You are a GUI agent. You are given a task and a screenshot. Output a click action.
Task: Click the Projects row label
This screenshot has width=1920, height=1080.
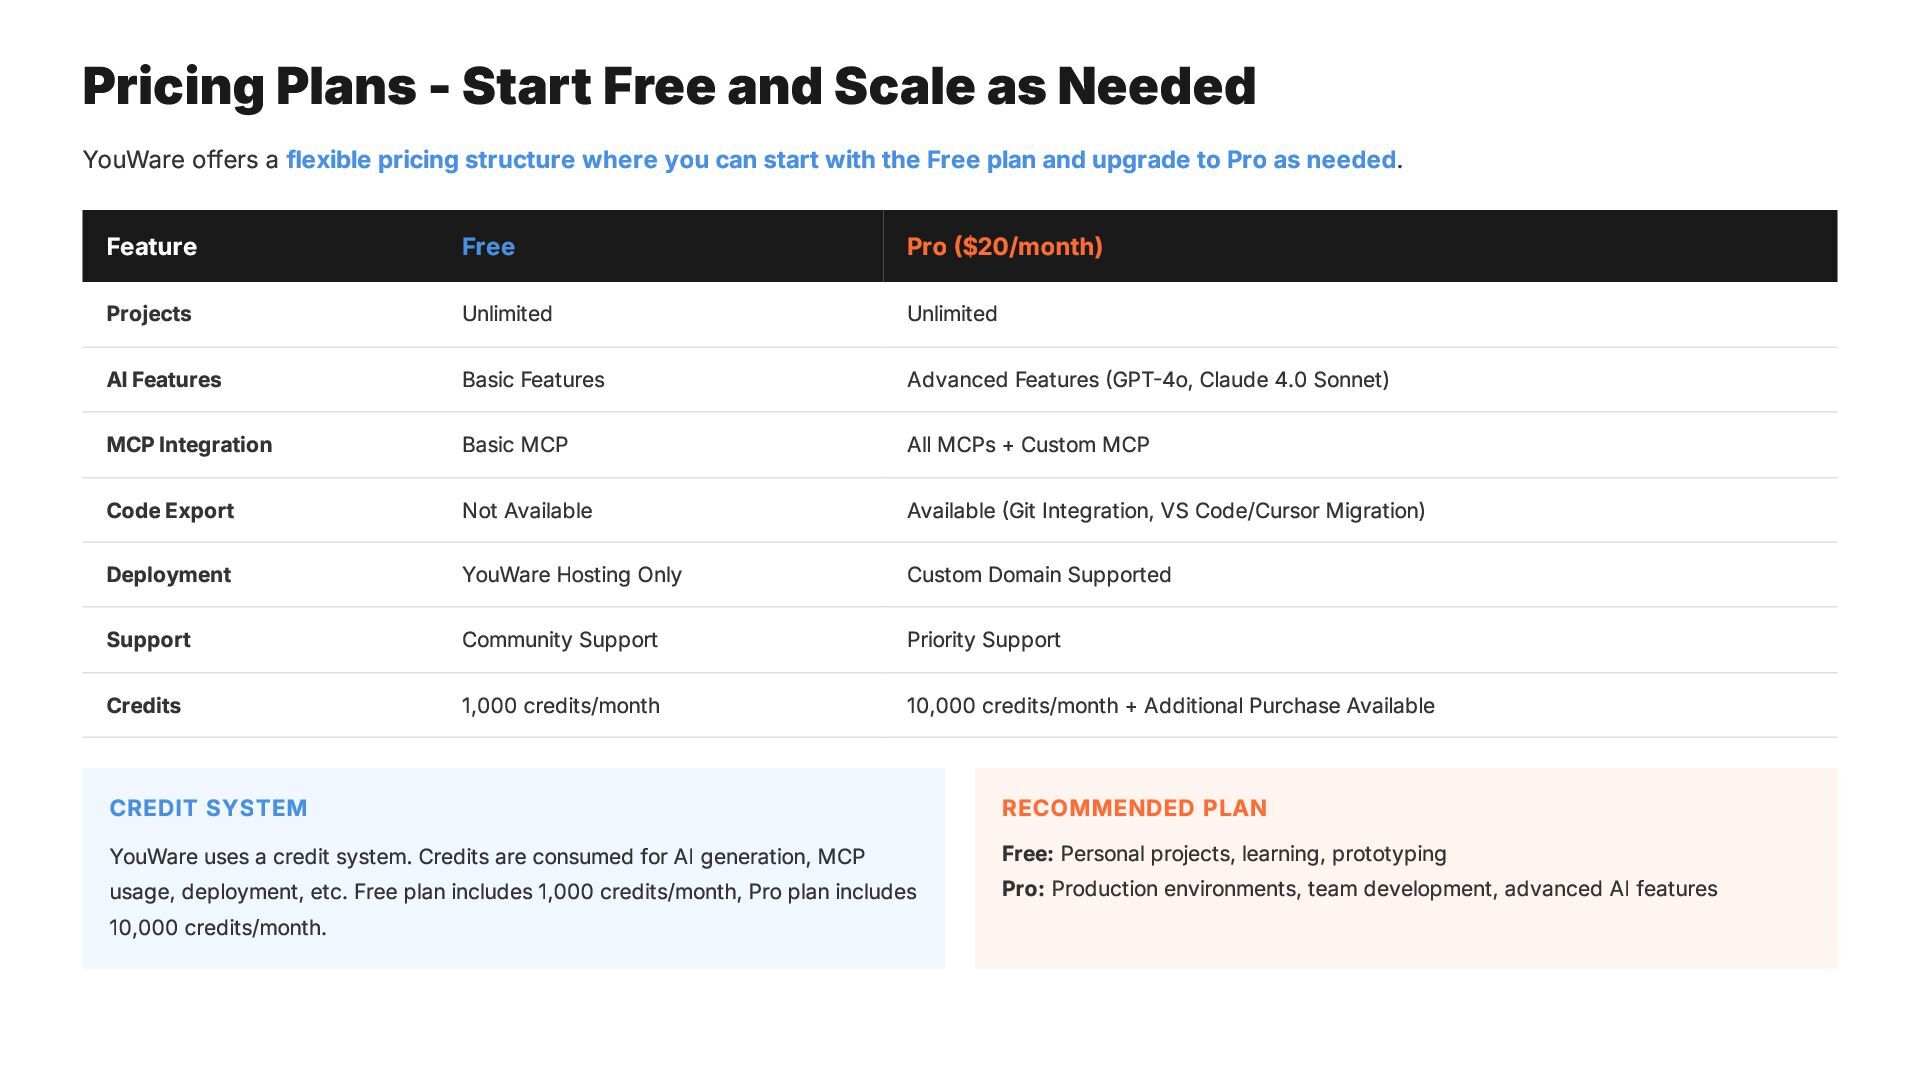(x=148, y=314)
